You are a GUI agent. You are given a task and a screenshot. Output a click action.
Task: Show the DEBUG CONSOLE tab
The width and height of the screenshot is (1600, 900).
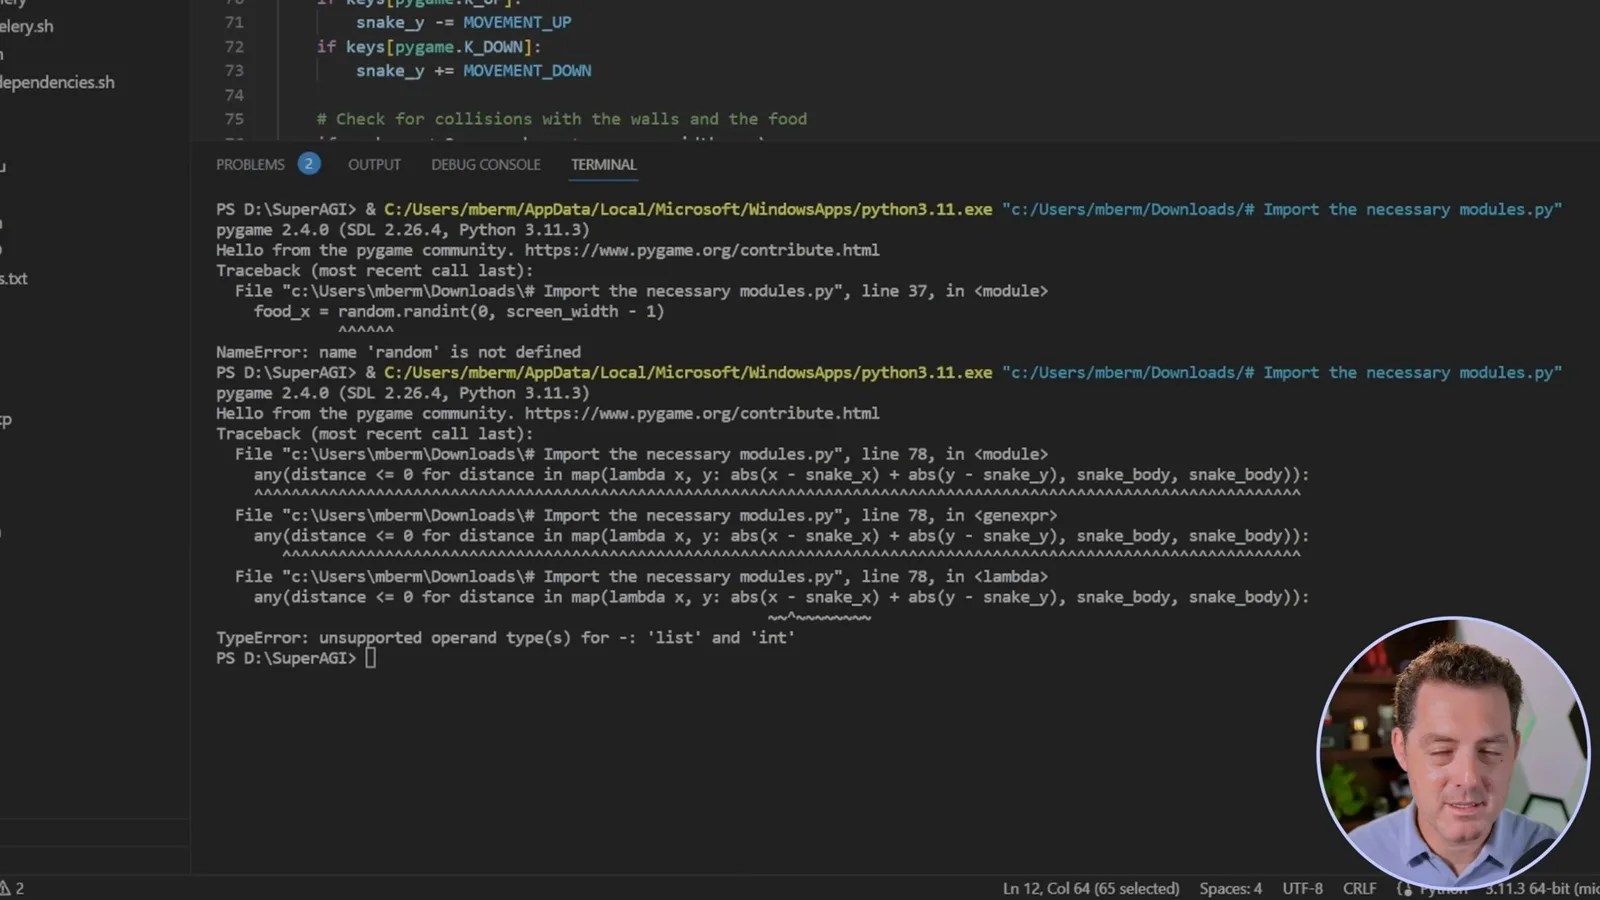pyautogui.click(x=486, y=164)
